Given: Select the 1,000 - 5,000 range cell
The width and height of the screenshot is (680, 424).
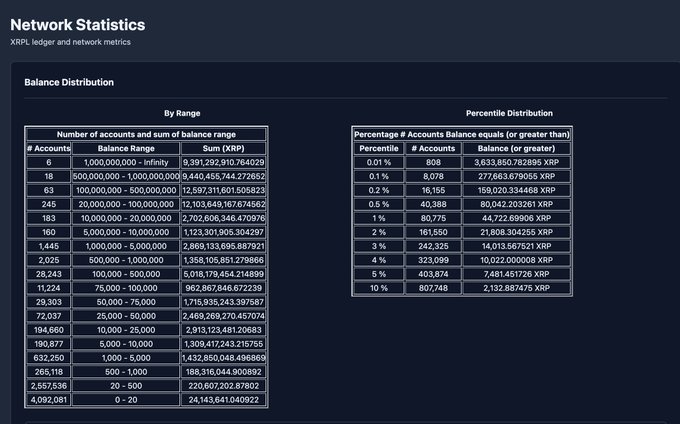Looking at the screenshot, I should point(126,358).
